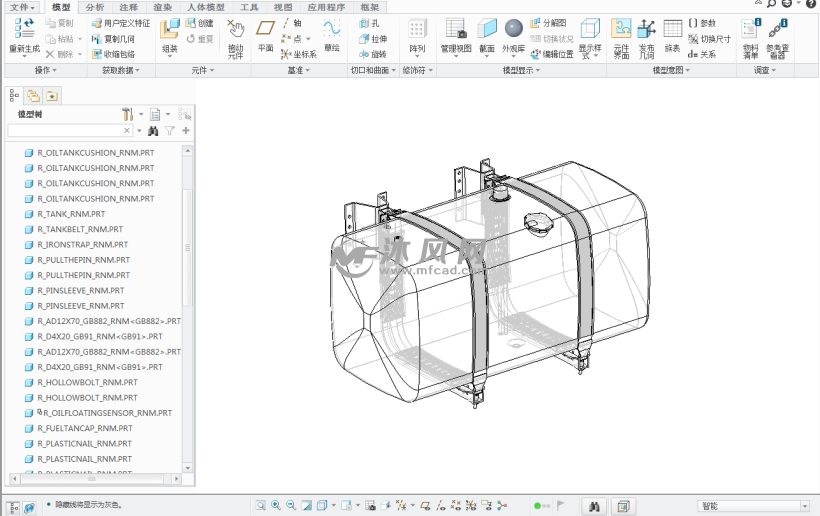Toggle datum point display in bottom toolbar
This screenshot has height=516, width=820.
(x=455, y=506)
